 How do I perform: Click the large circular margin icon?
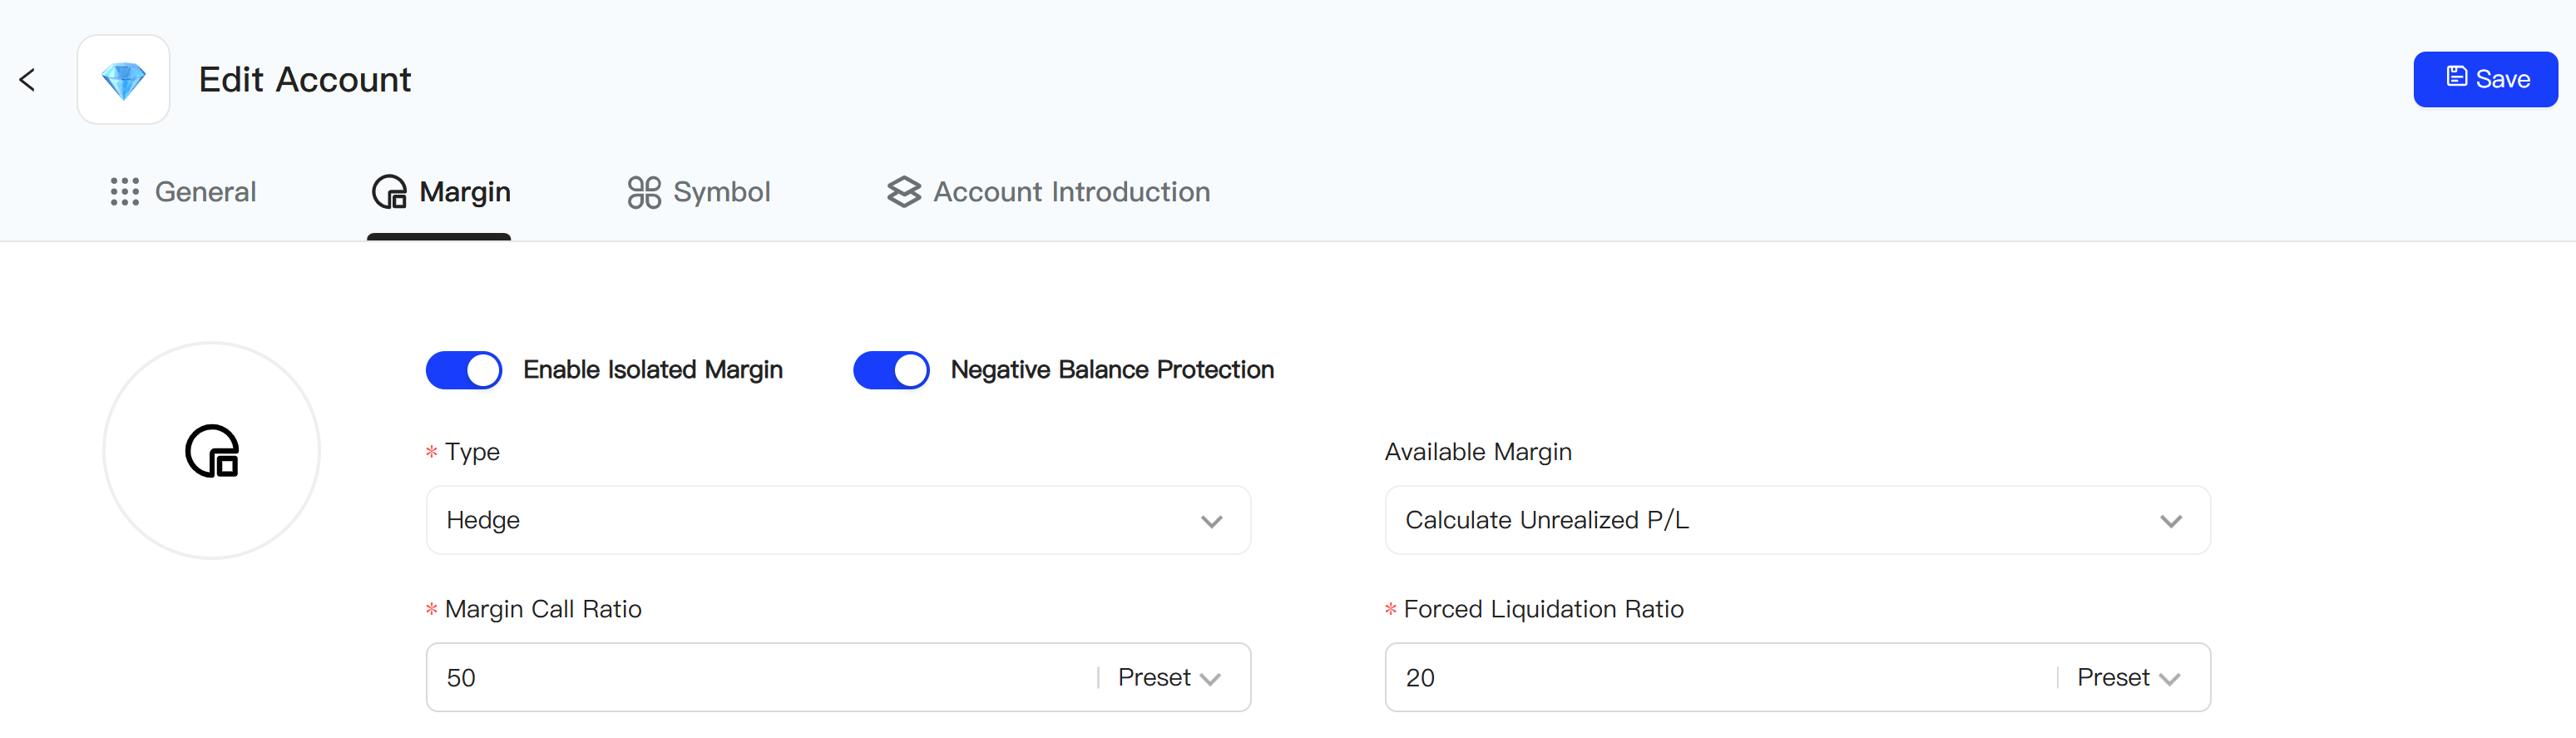(x=212, y=450)
